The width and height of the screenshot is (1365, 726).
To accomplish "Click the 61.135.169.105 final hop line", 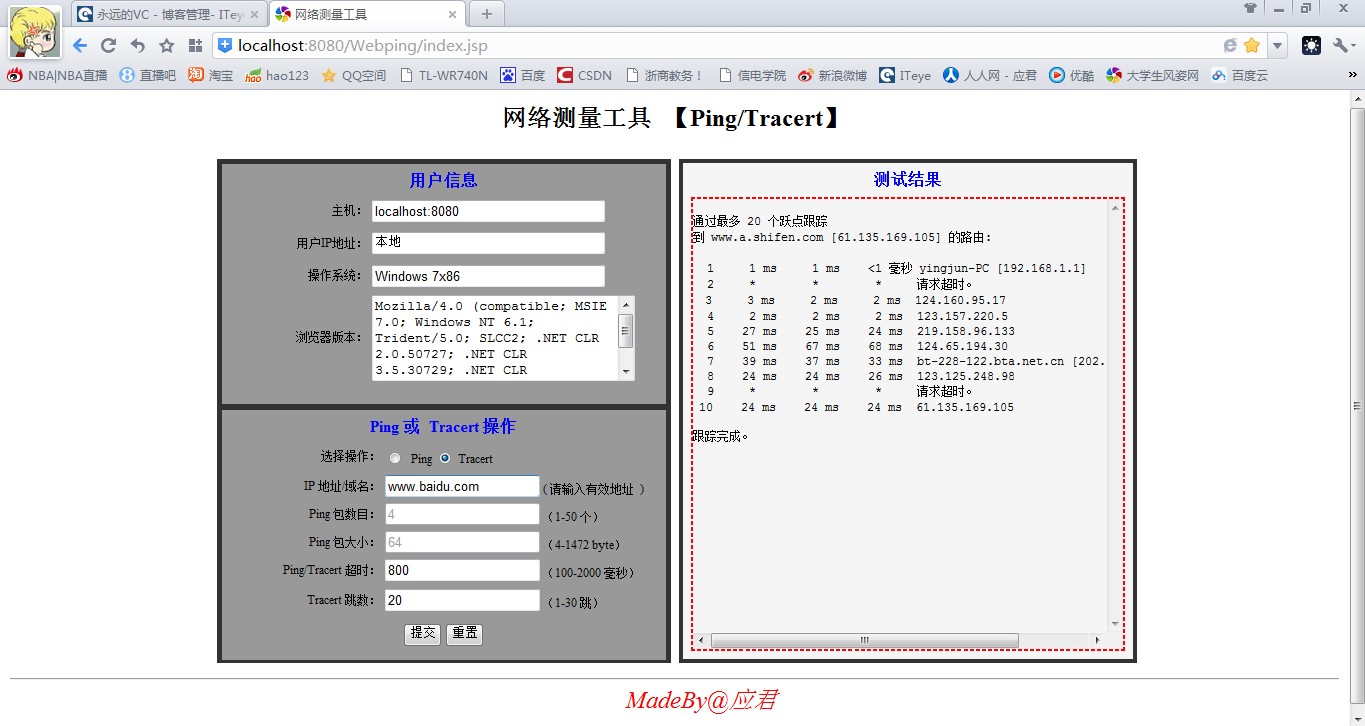I will [x=856, y=407].
